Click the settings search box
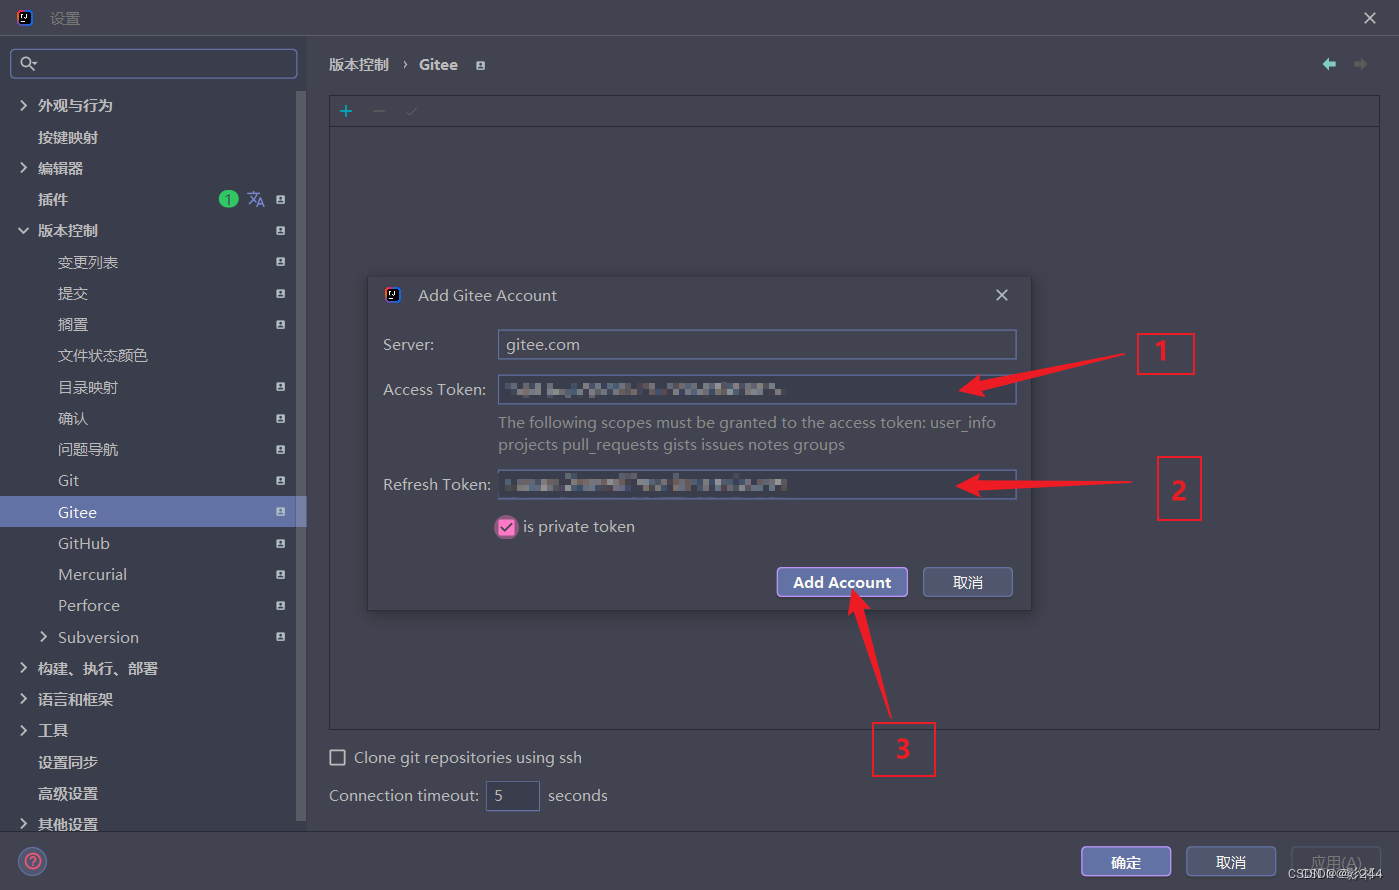The width and height of the screenshot is (1399, 890). [154, 64]
